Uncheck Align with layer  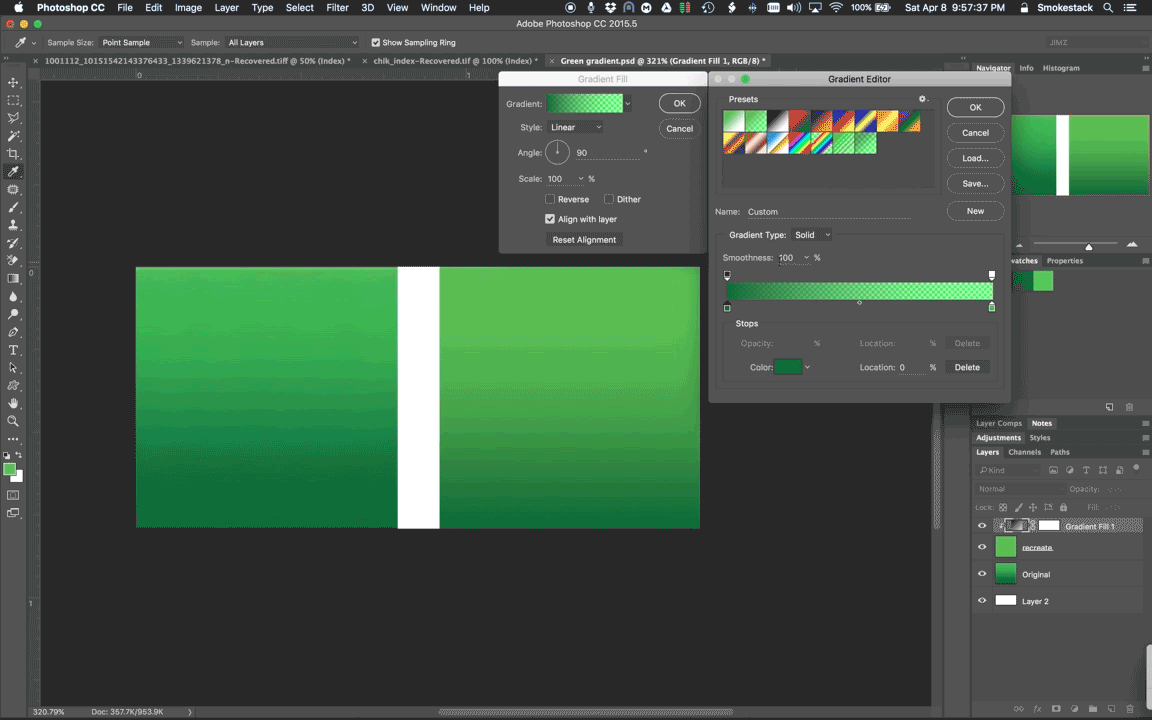[550, 219]
